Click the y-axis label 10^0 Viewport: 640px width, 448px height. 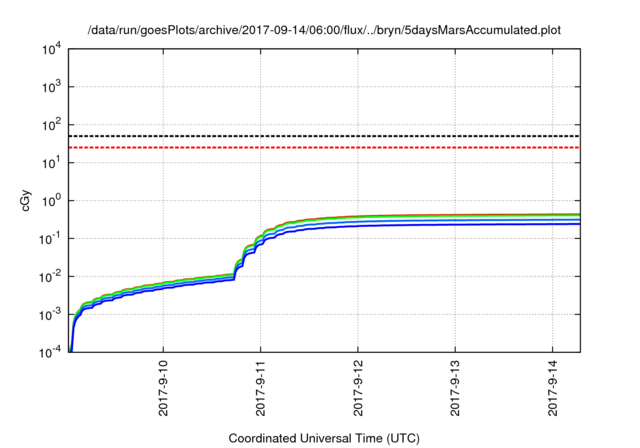click(51, 201)
